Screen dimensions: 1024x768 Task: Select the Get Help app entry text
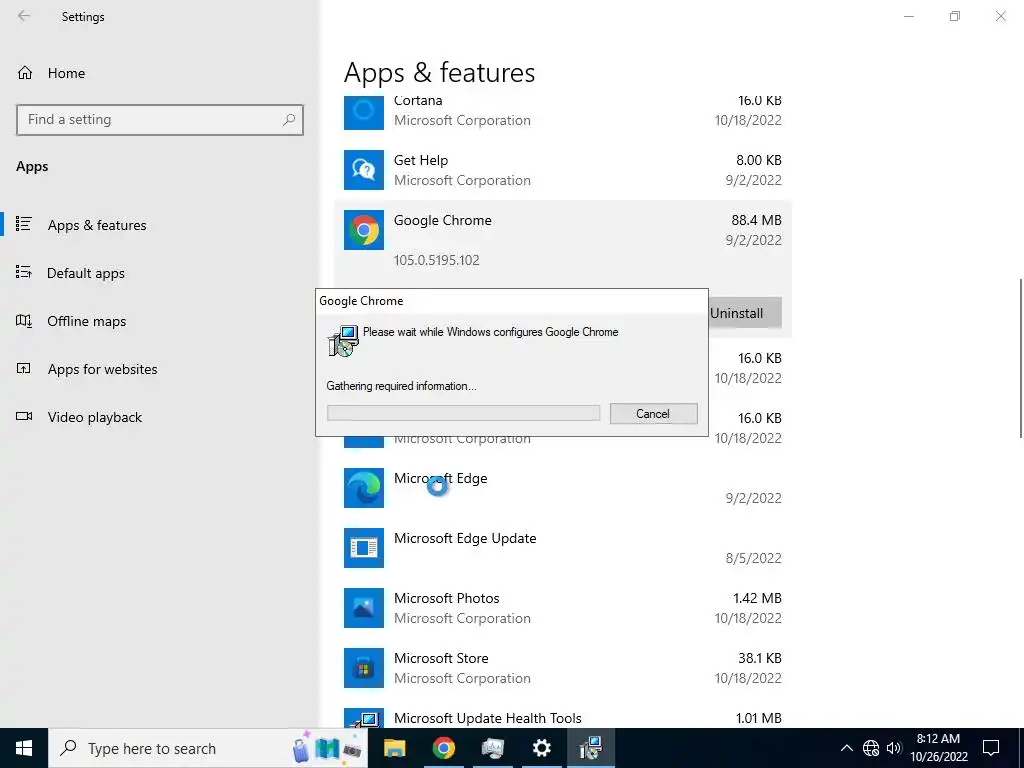pos(421,160)
